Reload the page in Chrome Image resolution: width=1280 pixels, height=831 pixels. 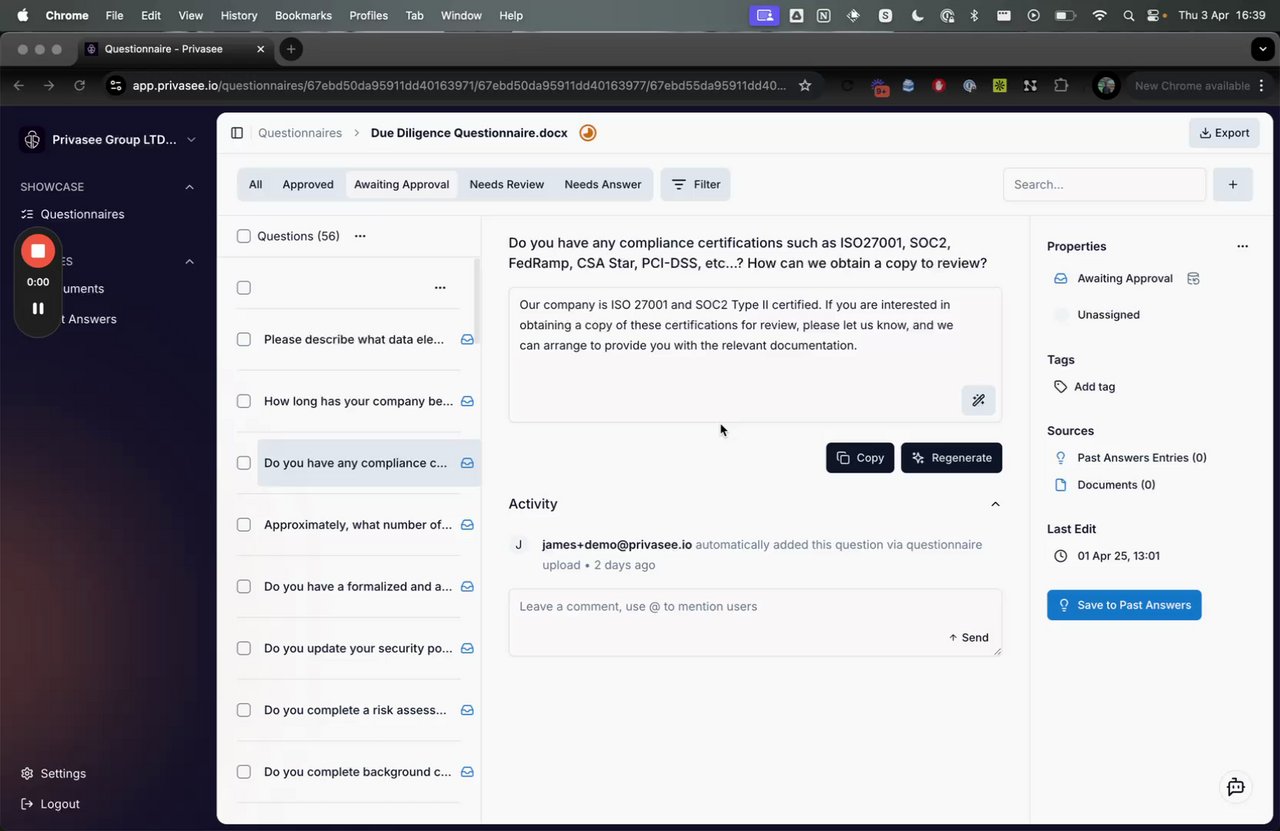(x=79, y=86)
